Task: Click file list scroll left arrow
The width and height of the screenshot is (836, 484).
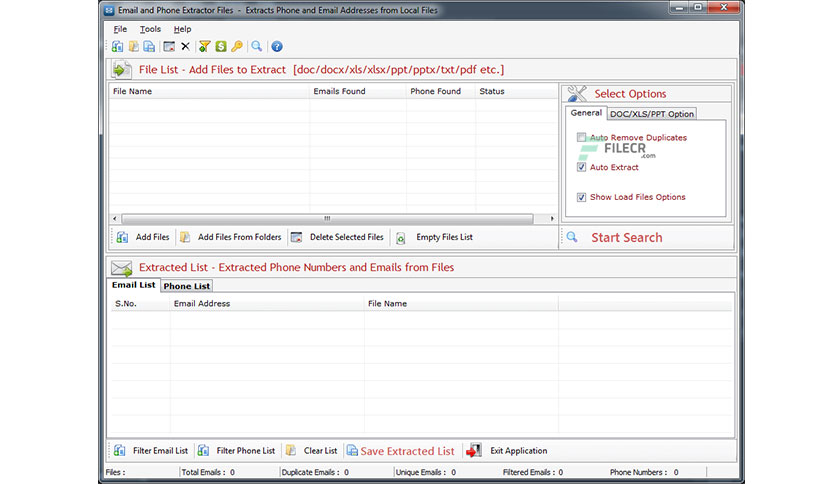Action: pyautogui.click(x=115, y=219)
